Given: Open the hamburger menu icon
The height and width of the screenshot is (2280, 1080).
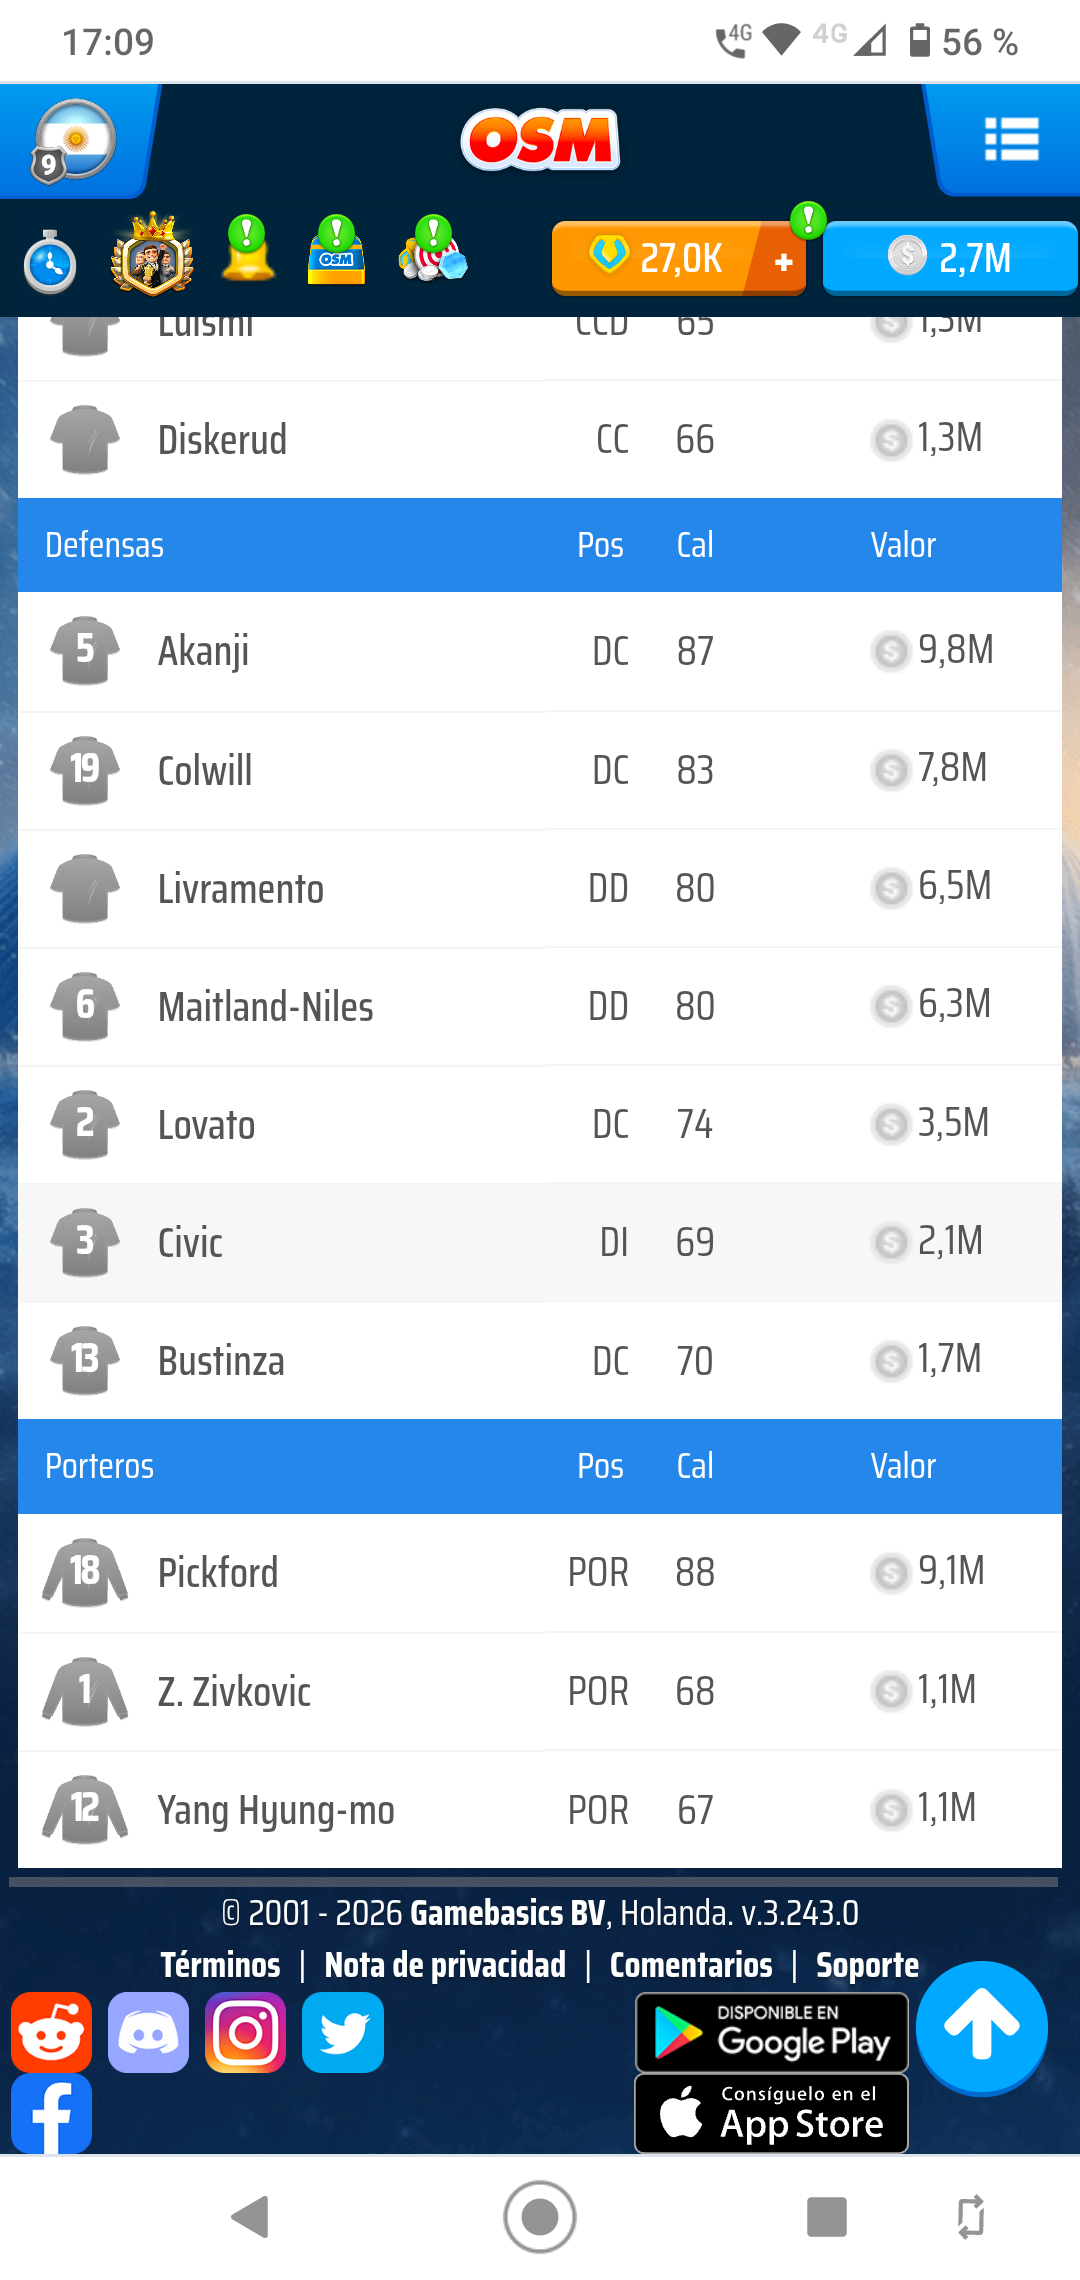Looking at the screenshot, I should 1011,139.
